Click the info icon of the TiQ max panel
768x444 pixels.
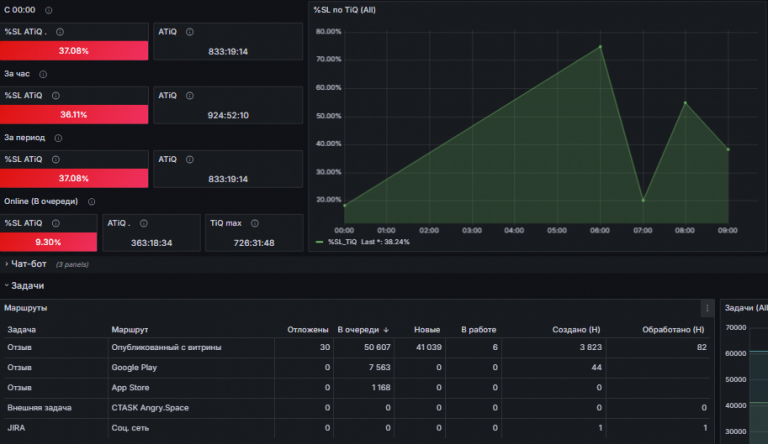pos(255,223)
